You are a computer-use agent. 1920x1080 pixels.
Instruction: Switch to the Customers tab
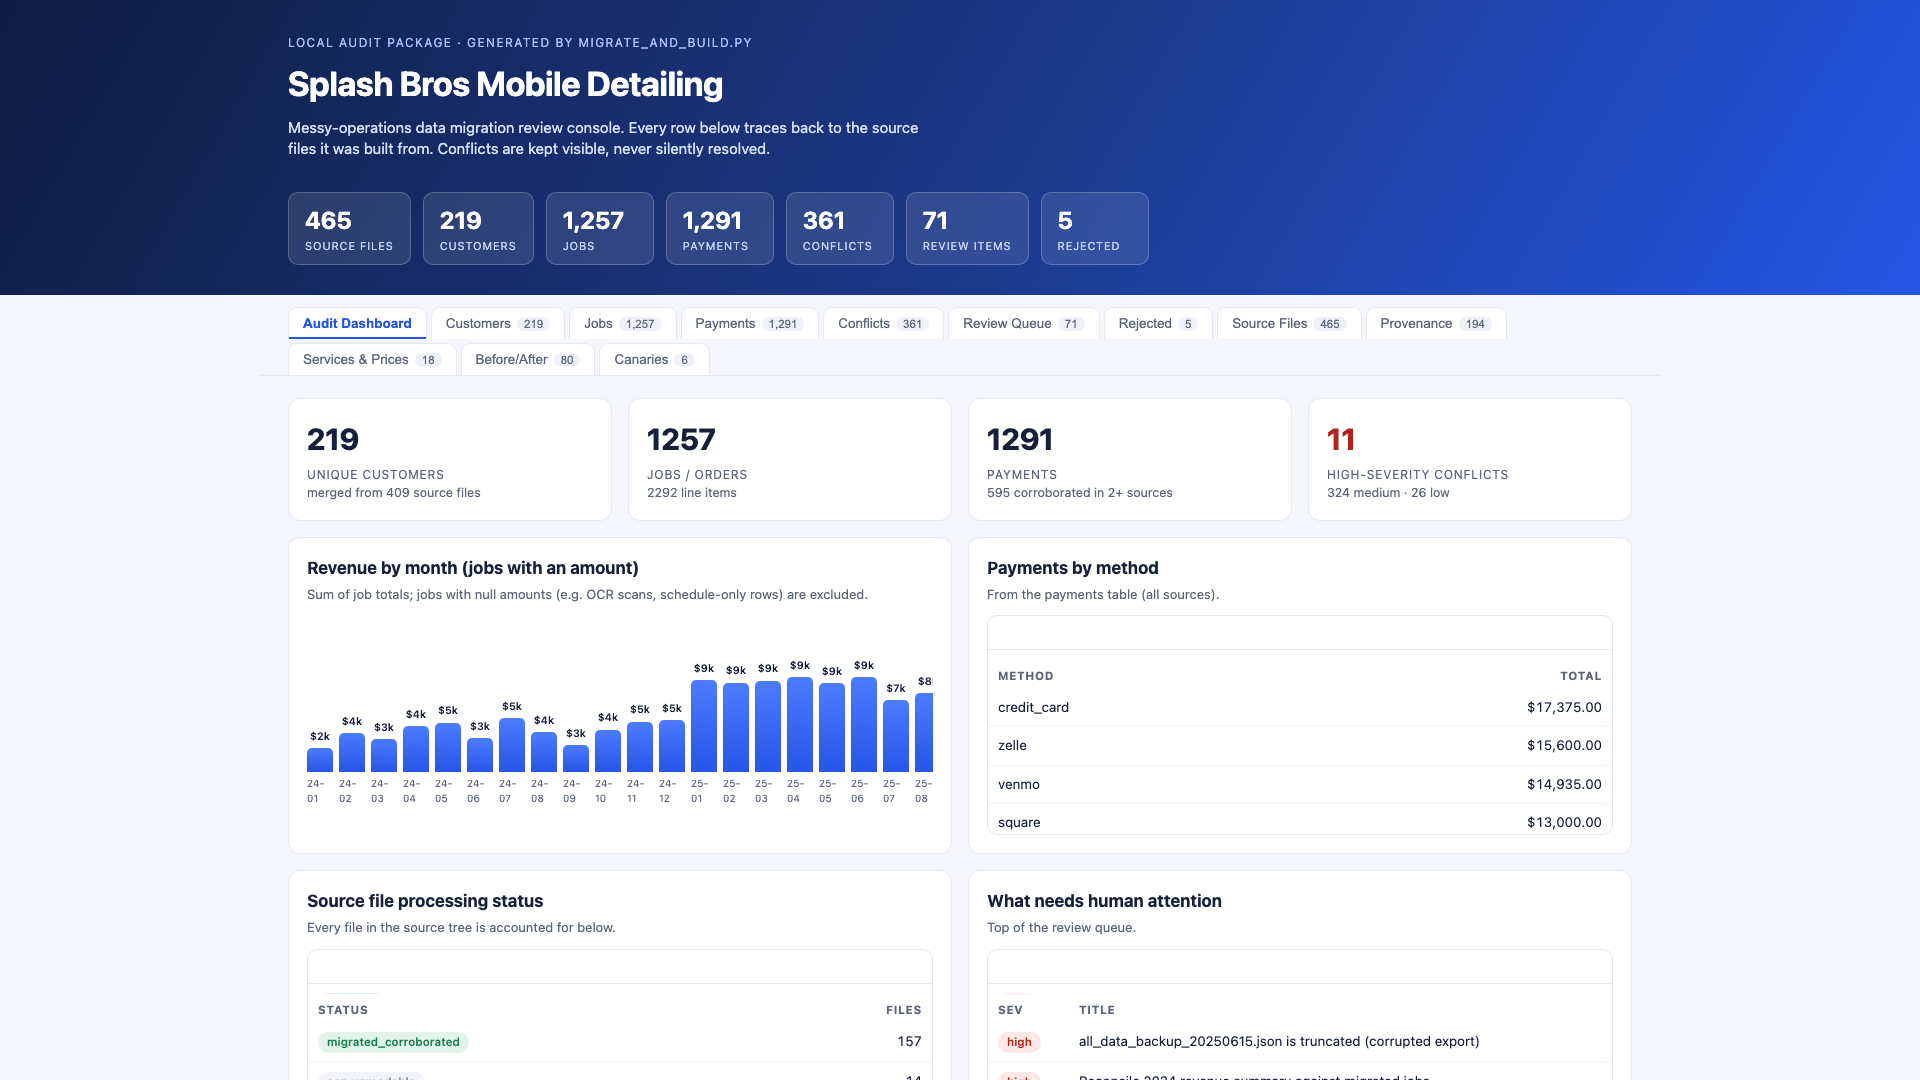[497, 323]
